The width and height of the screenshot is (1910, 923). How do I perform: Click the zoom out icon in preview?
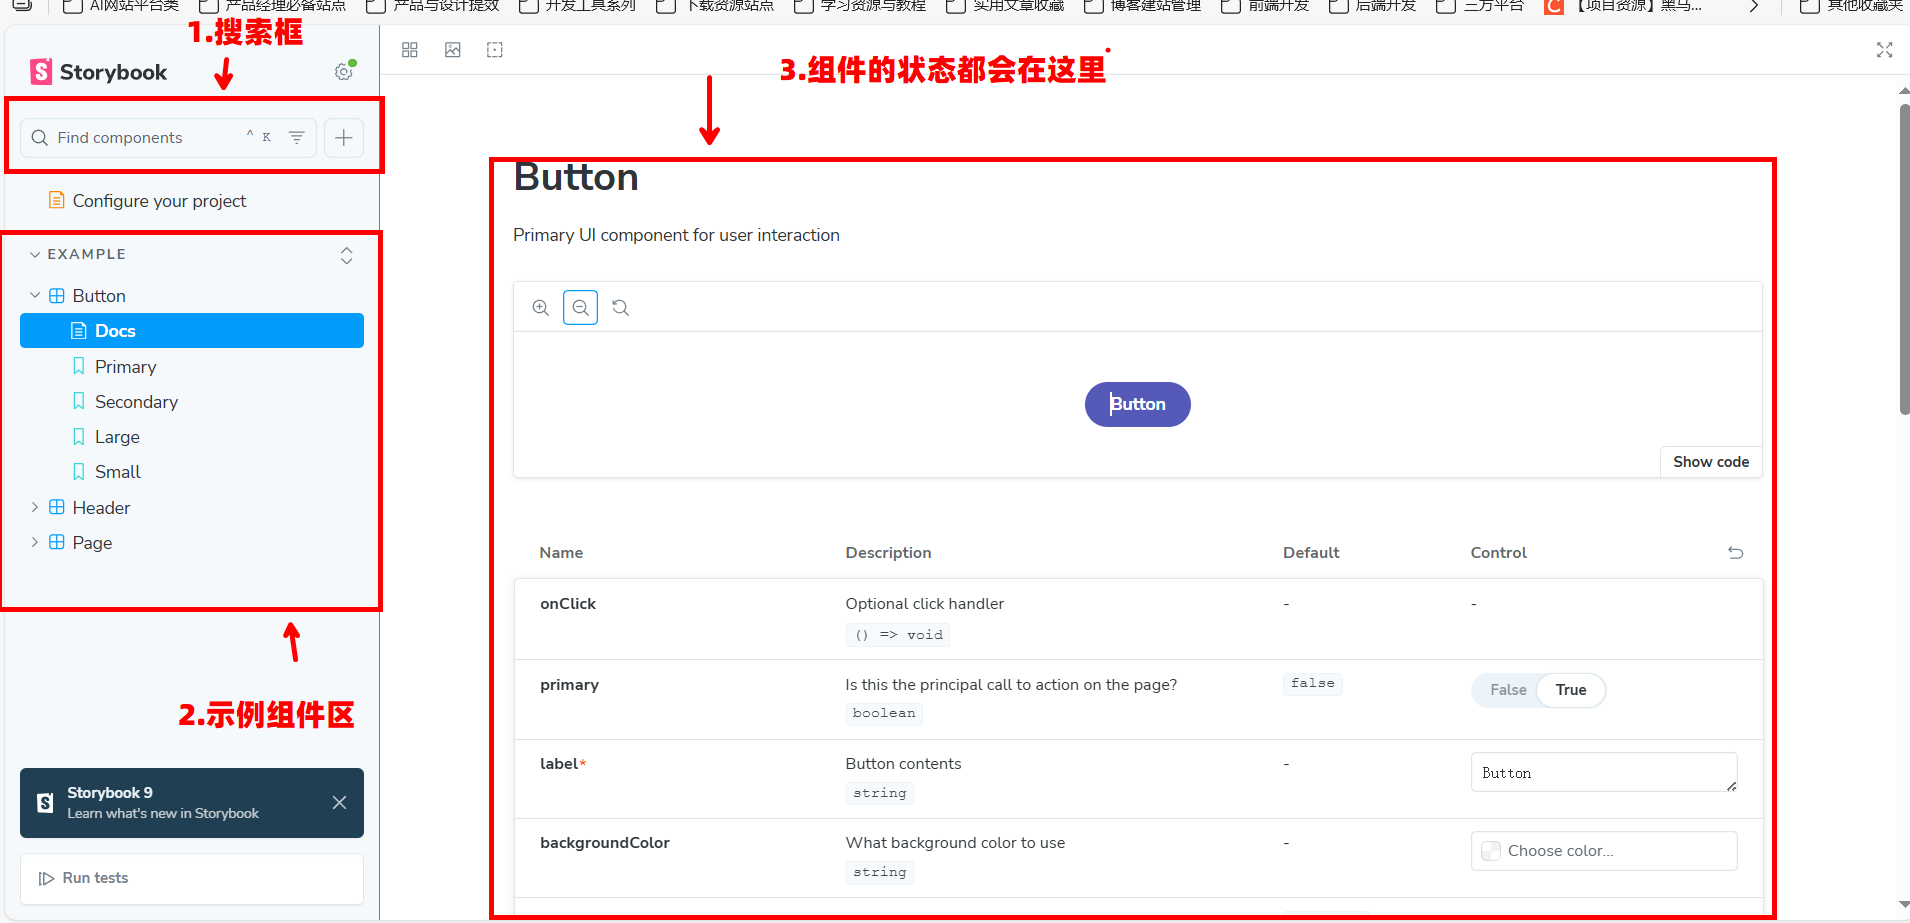click(580, 308)
